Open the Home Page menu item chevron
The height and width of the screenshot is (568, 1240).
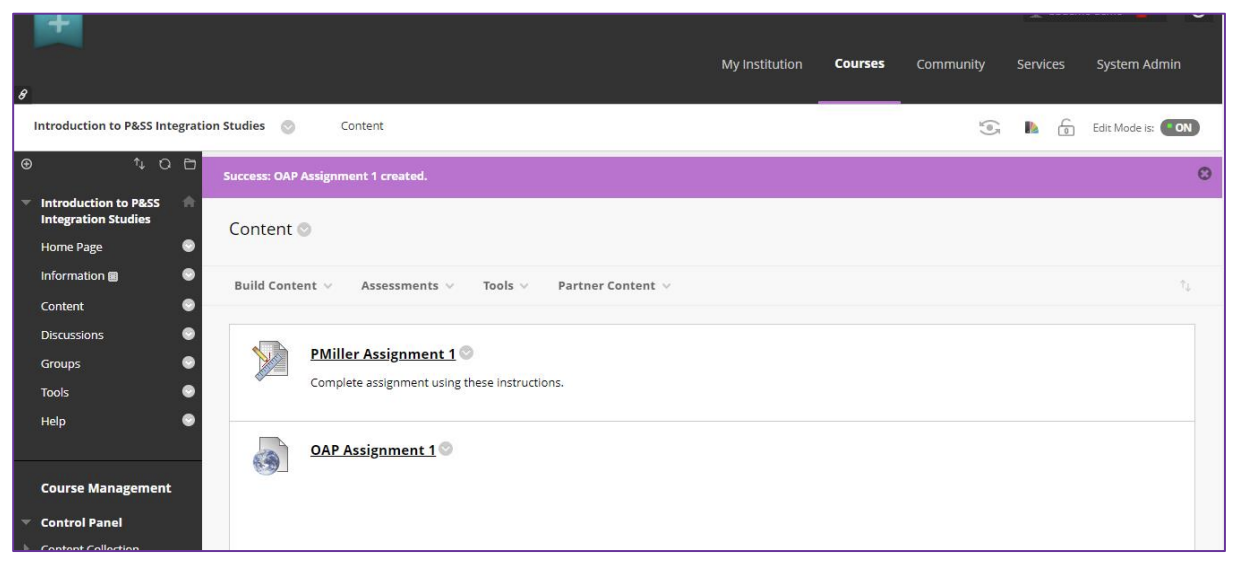tap(189, 247)
